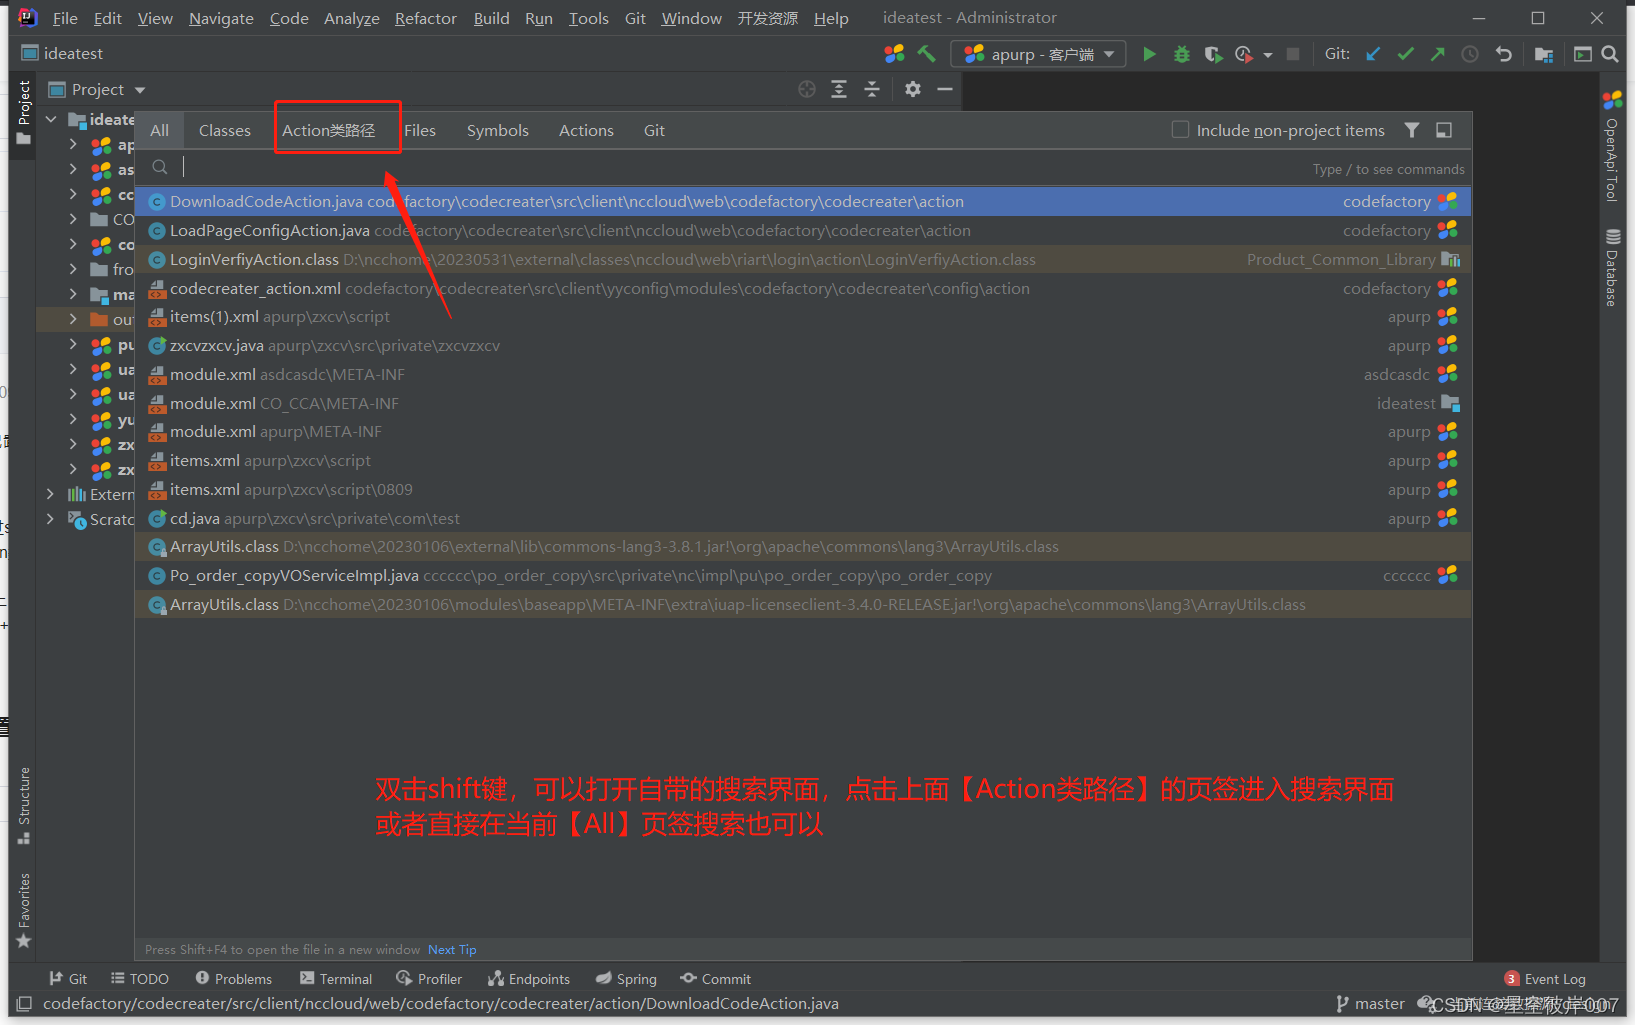Start debugging with the bug icon
Screen dimensions: 1635x1025
tap(1181, 54)
